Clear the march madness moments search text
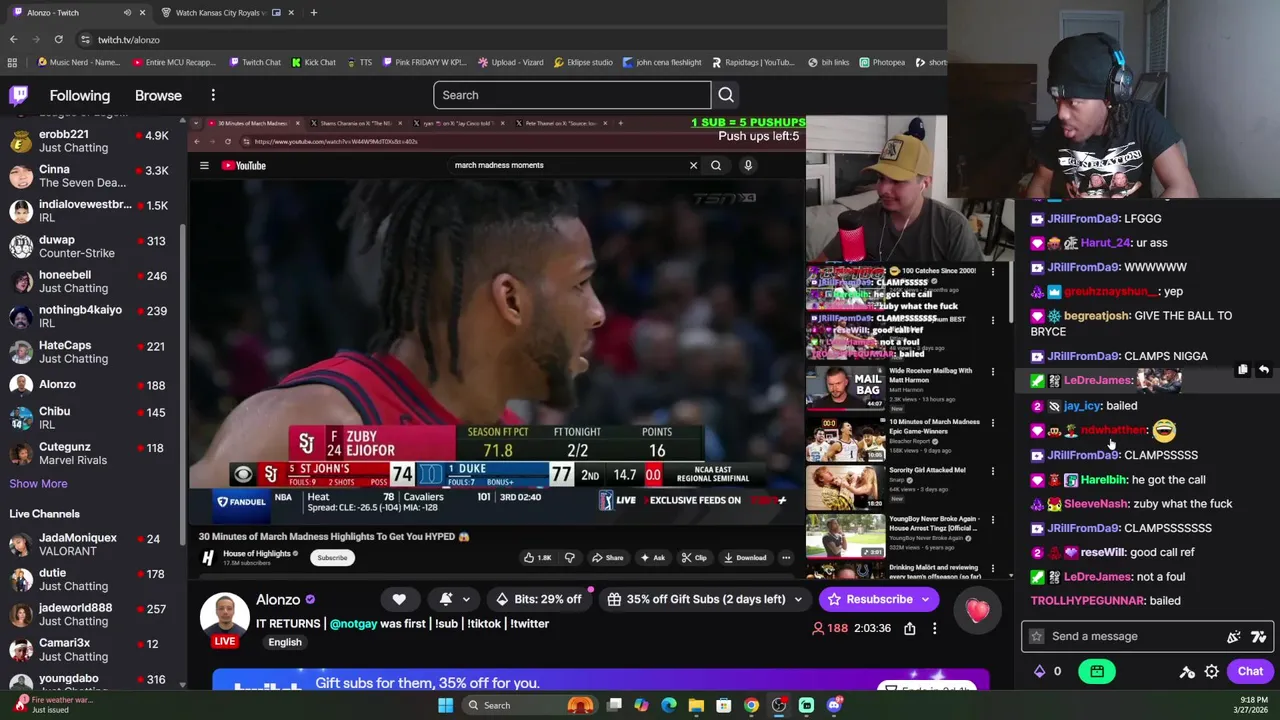Image resolution: width=1280 pixels, height=720 pixels. click(x=693, y=165)
